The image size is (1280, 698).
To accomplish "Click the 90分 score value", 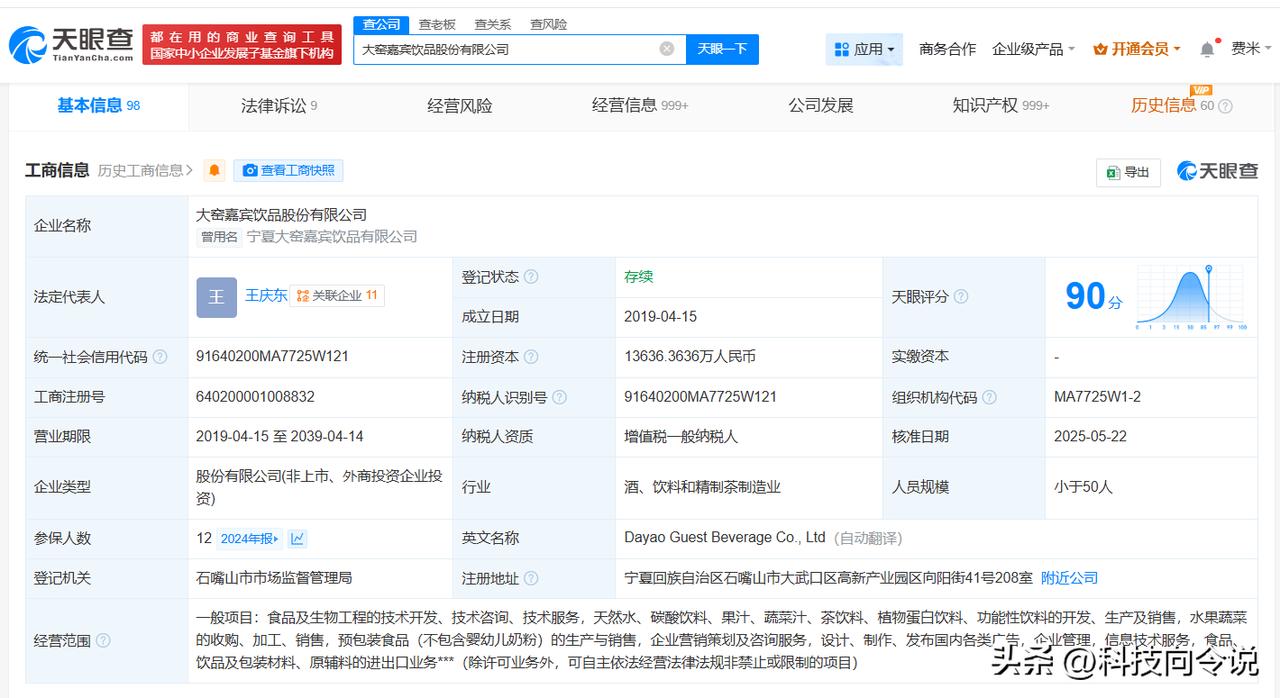I will pyautogui.click(x=1093, y=296).
